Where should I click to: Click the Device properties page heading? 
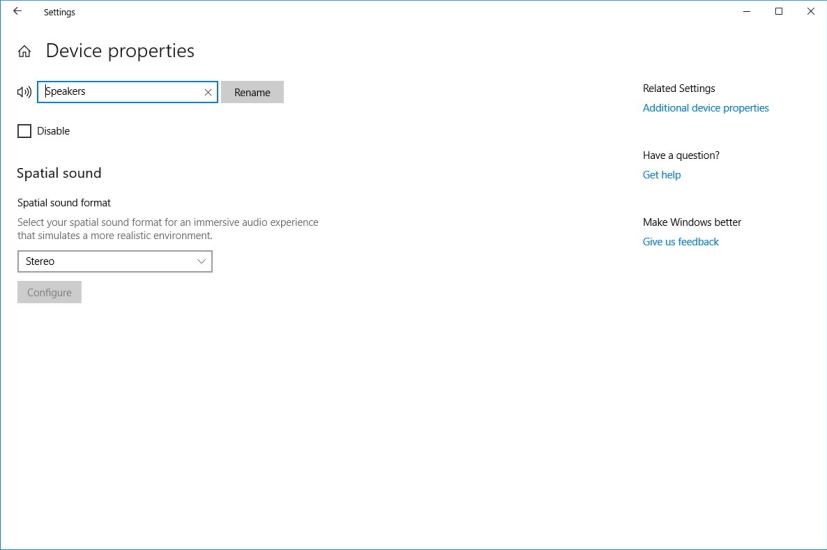click(x=120, y=51)
